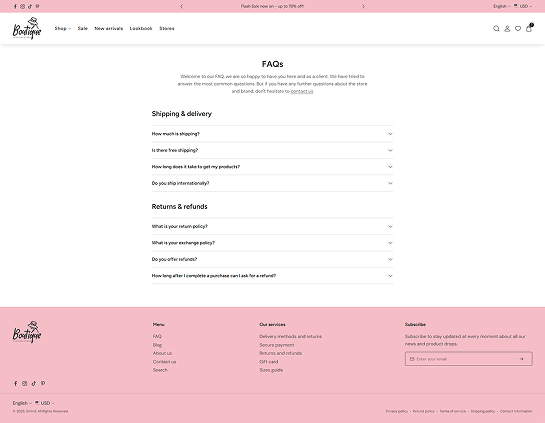Open TikTok icon in footer
545x423 pixels.
click(34, 383)
